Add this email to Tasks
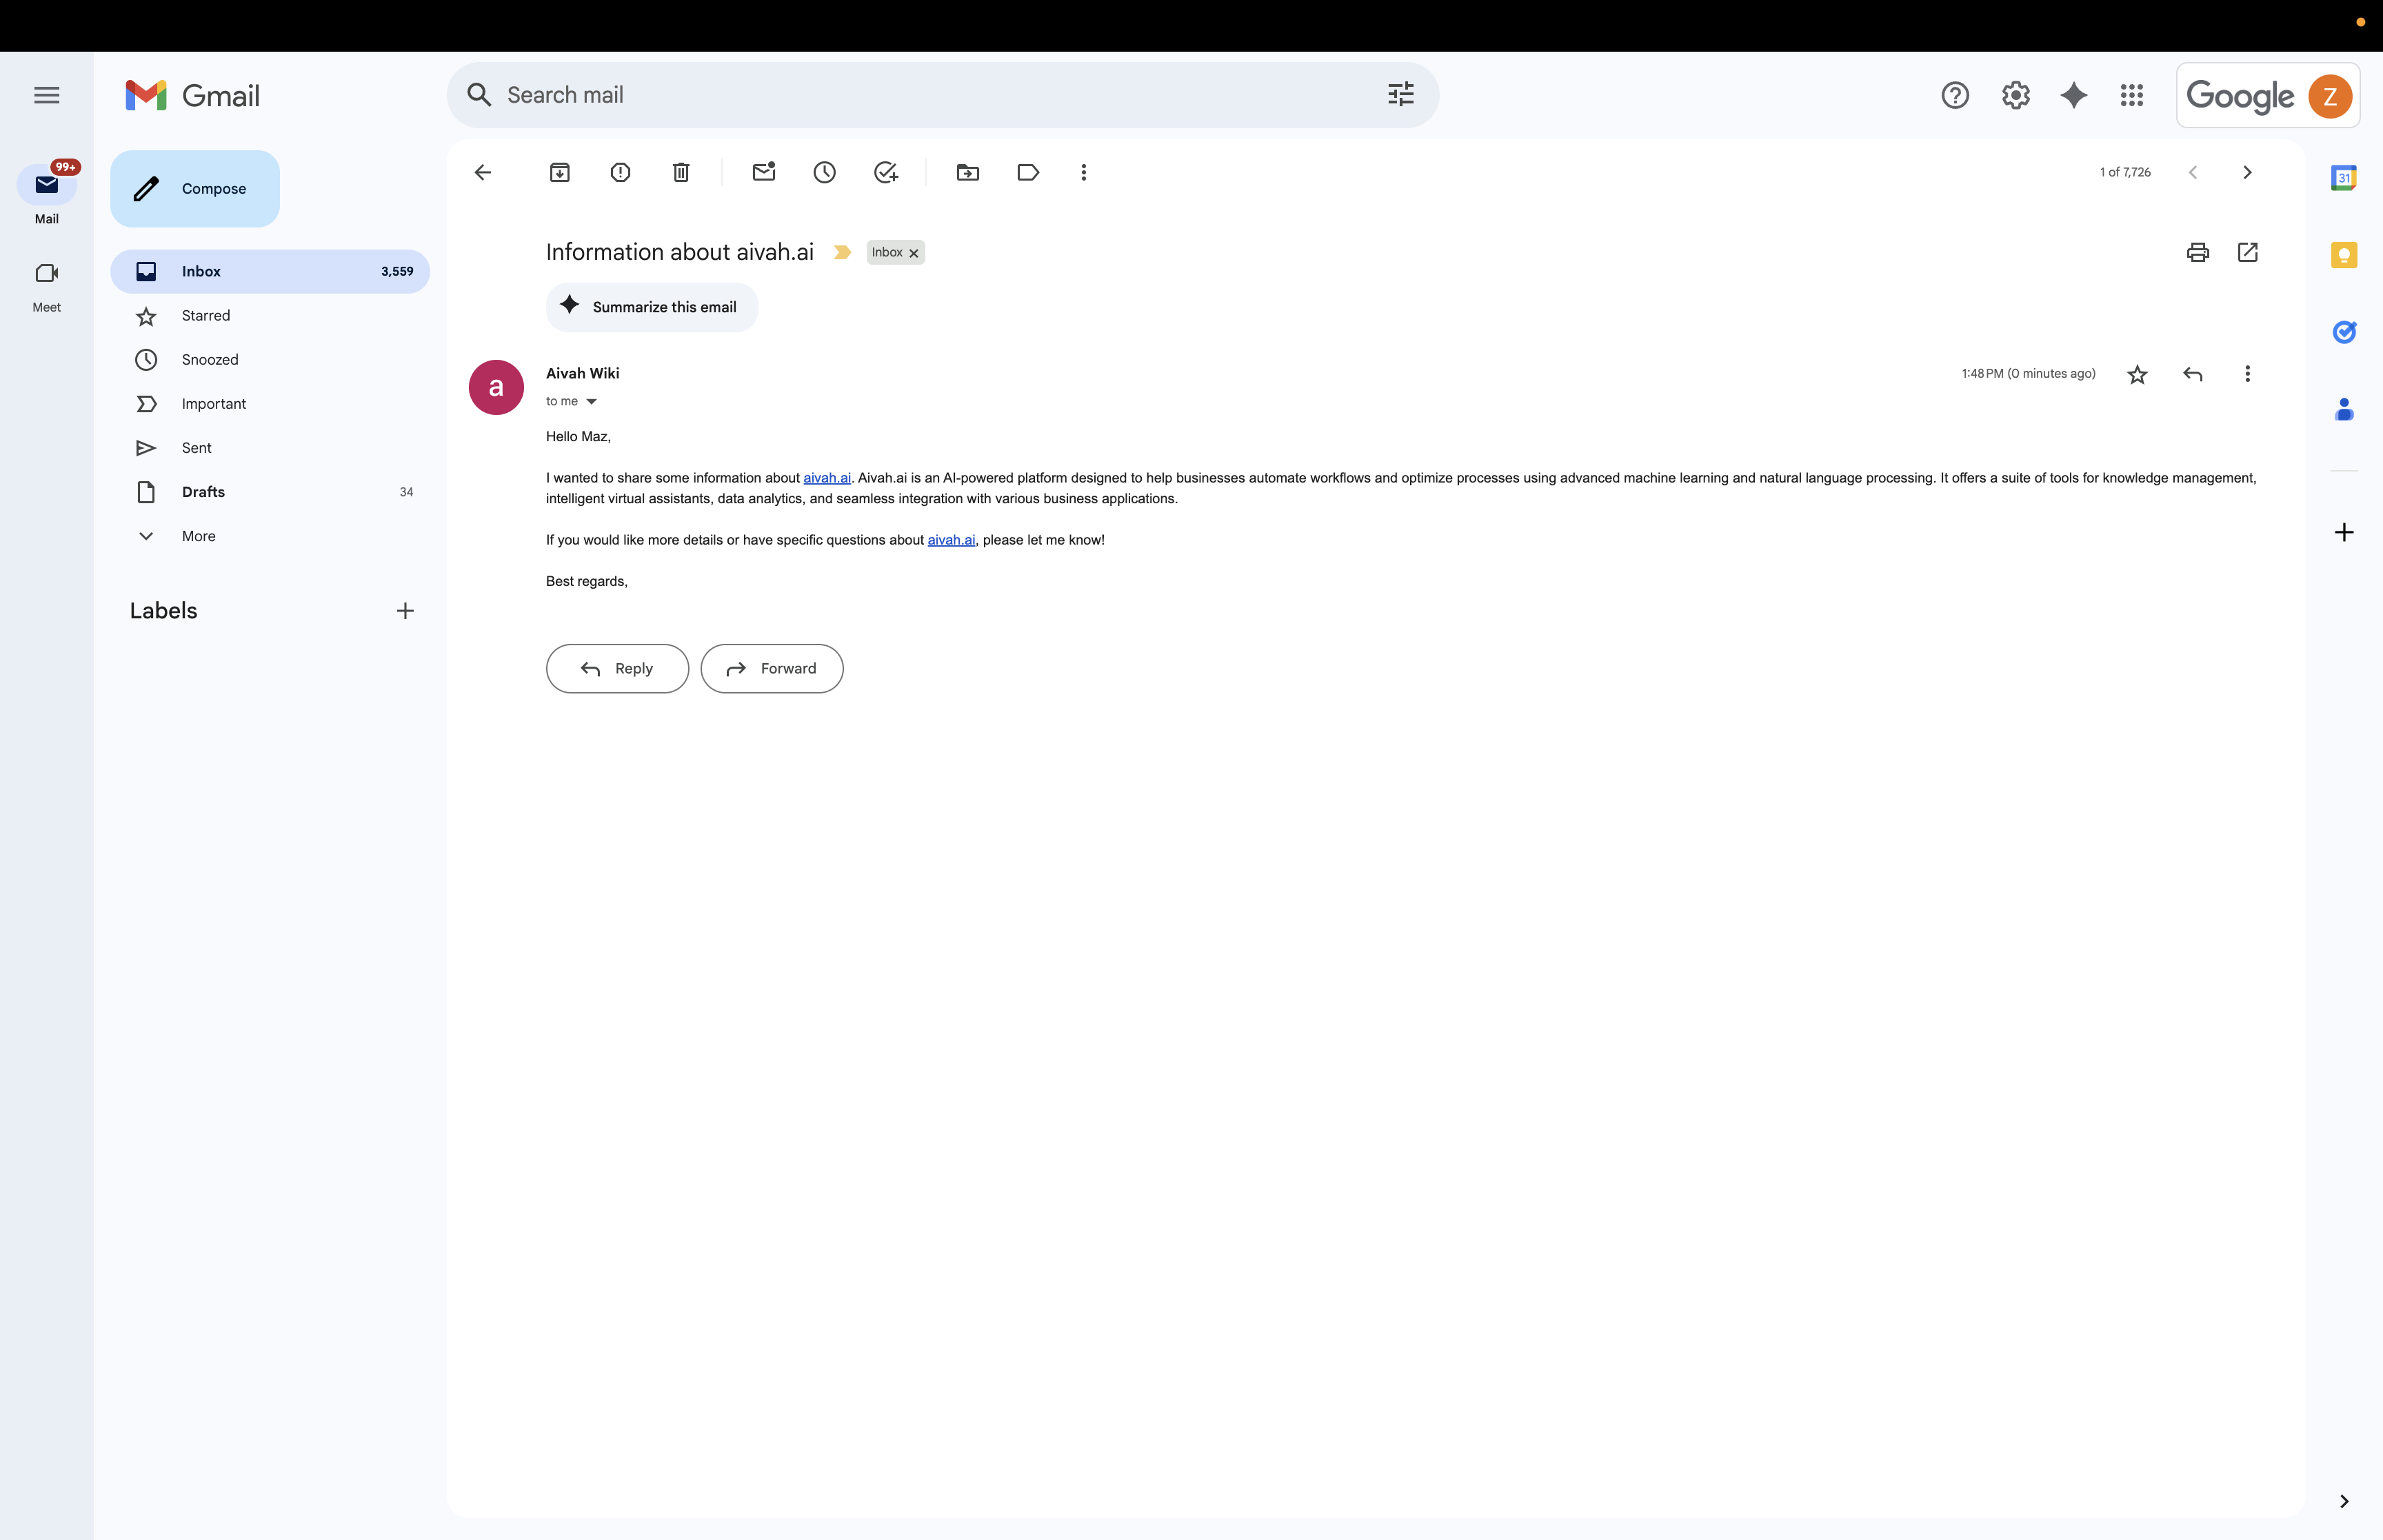This screenshot has height=1540, width=2383. click(886, 172)
